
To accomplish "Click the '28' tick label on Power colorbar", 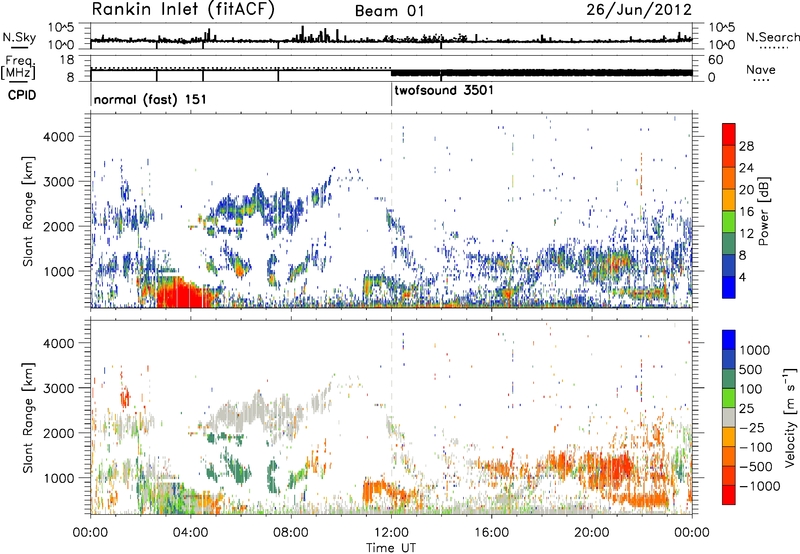I will [746, 146].
